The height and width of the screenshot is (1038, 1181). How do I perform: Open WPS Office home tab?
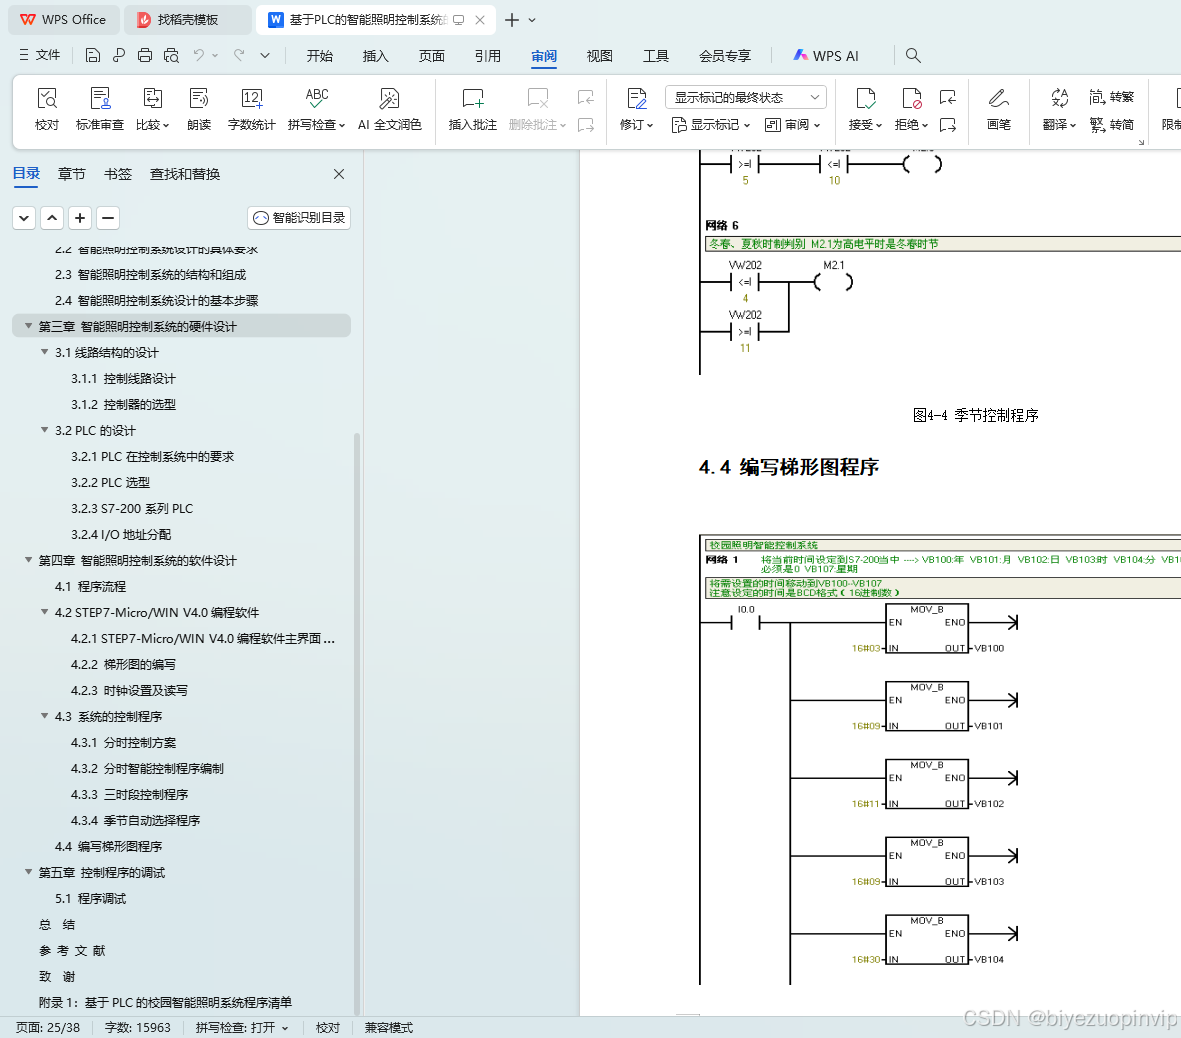coord(63,20)
